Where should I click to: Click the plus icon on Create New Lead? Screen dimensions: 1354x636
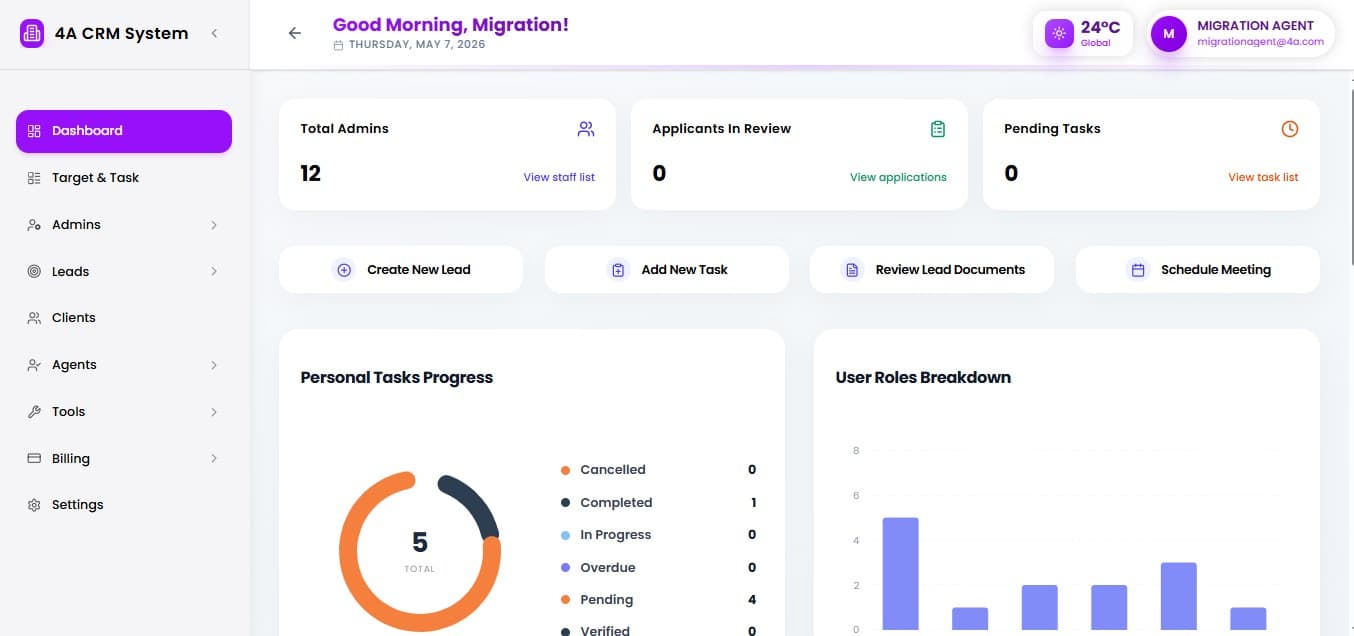tap(344, 270)
